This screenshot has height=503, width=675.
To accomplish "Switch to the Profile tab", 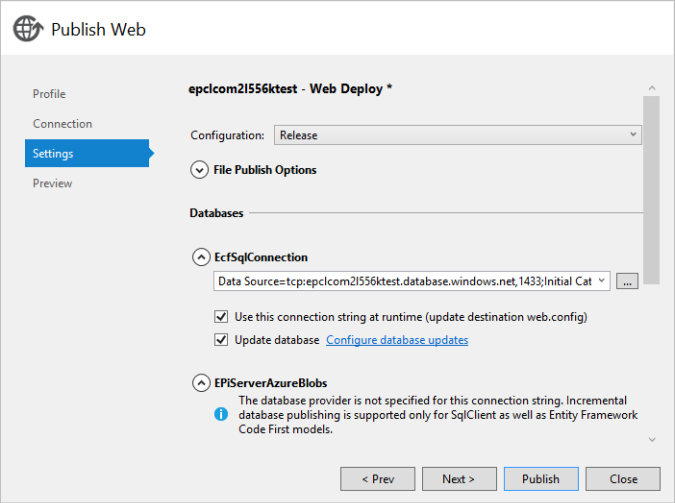I will point(49,94).
